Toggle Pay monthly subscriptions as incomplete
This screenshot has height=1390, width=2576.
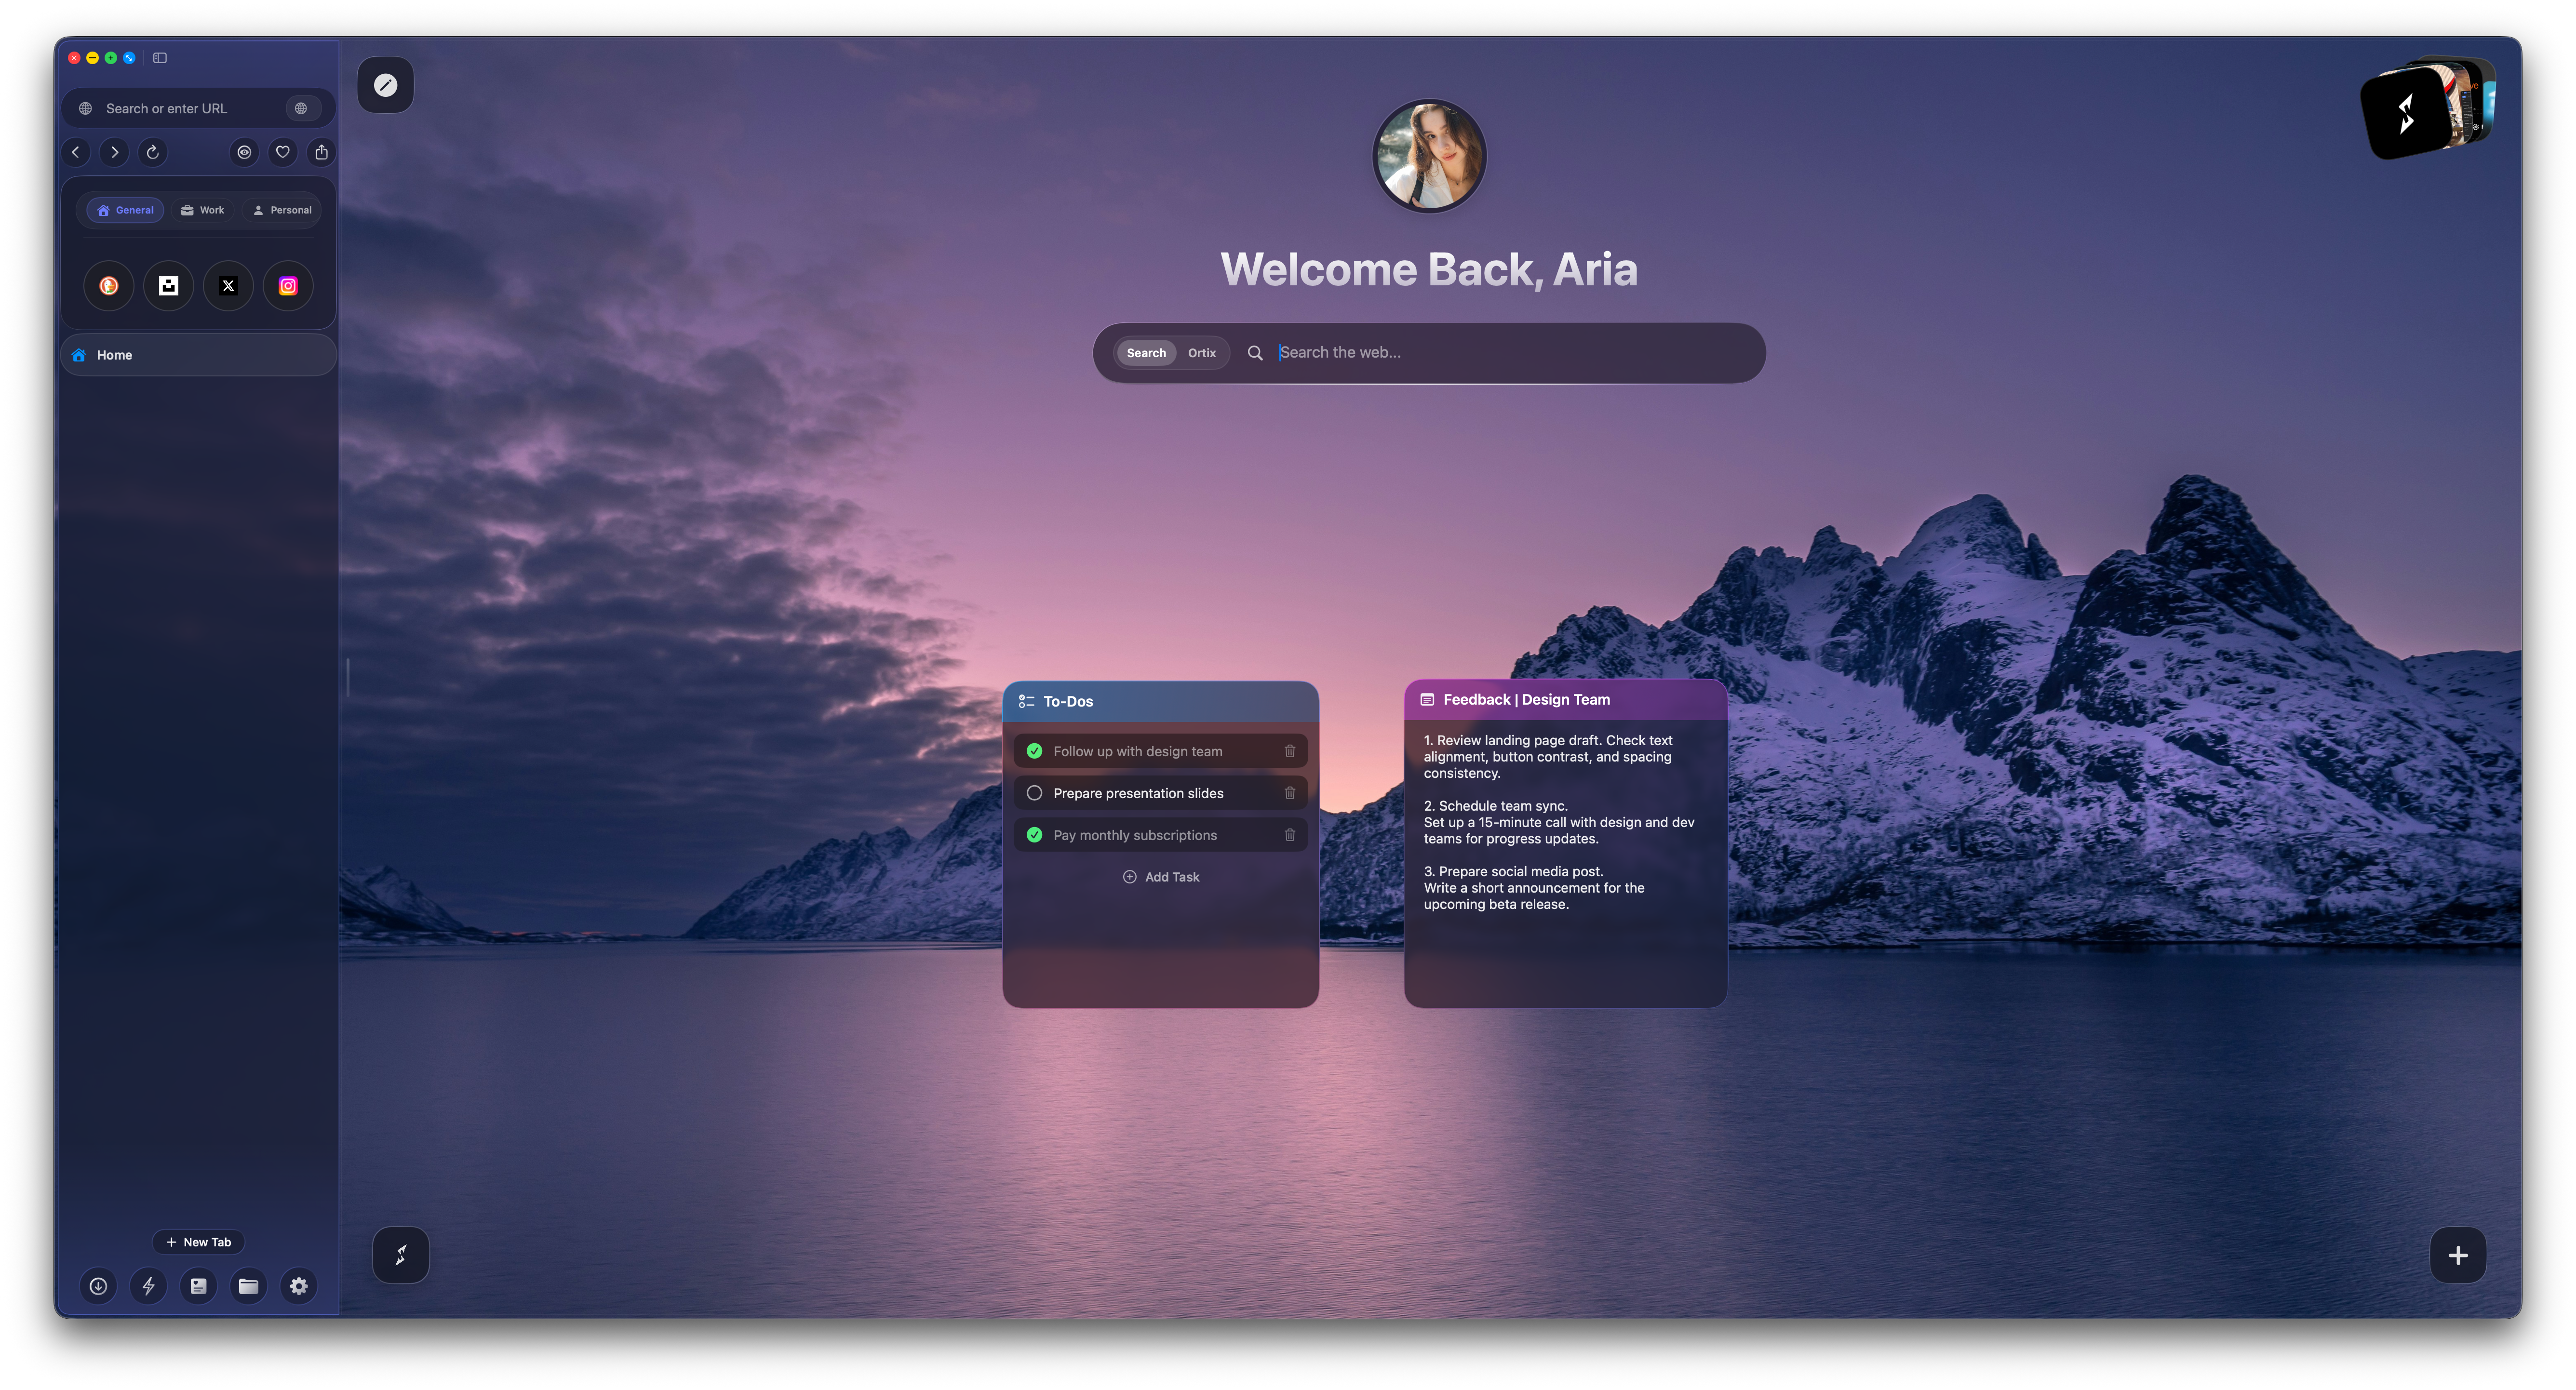(1035, 835)
